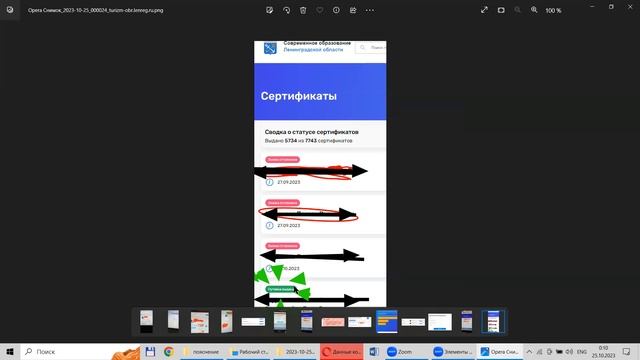
Task: Open taskbar clock showing 25.10.2023
Action: pyautogui.click(x=603, y=351)
